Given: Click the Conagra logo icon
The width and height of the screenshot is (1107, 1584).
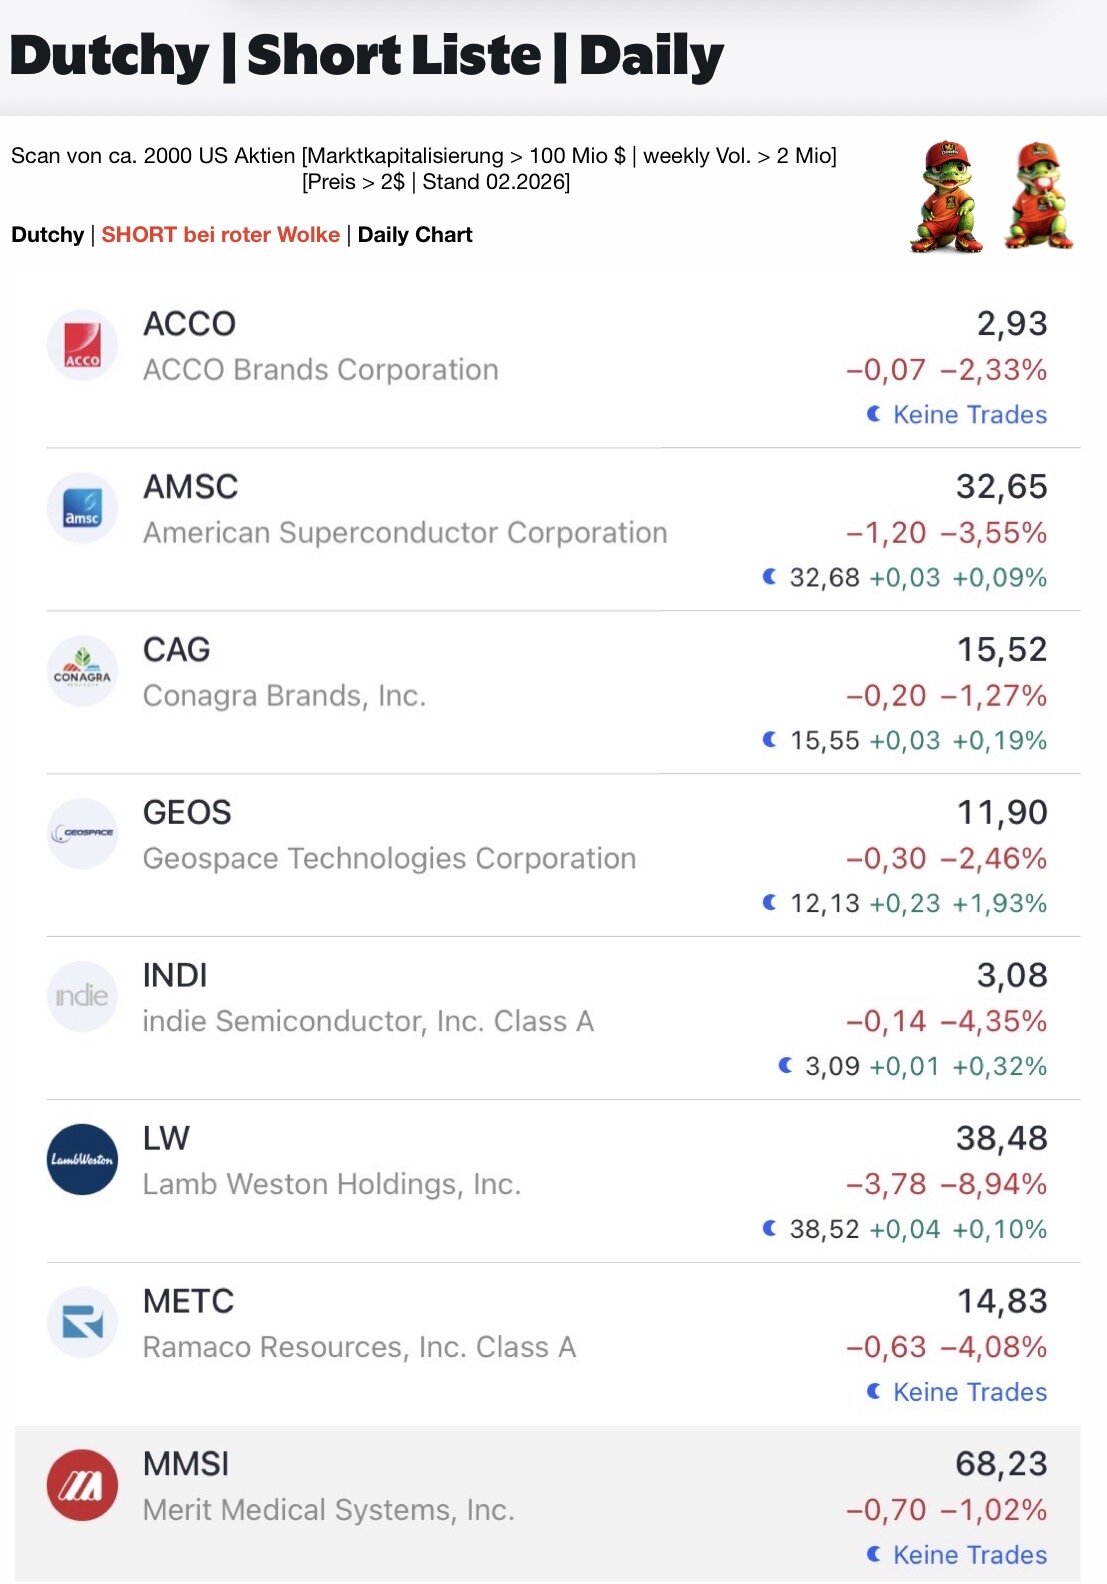Looking at the screenshot, I should 82,671.
